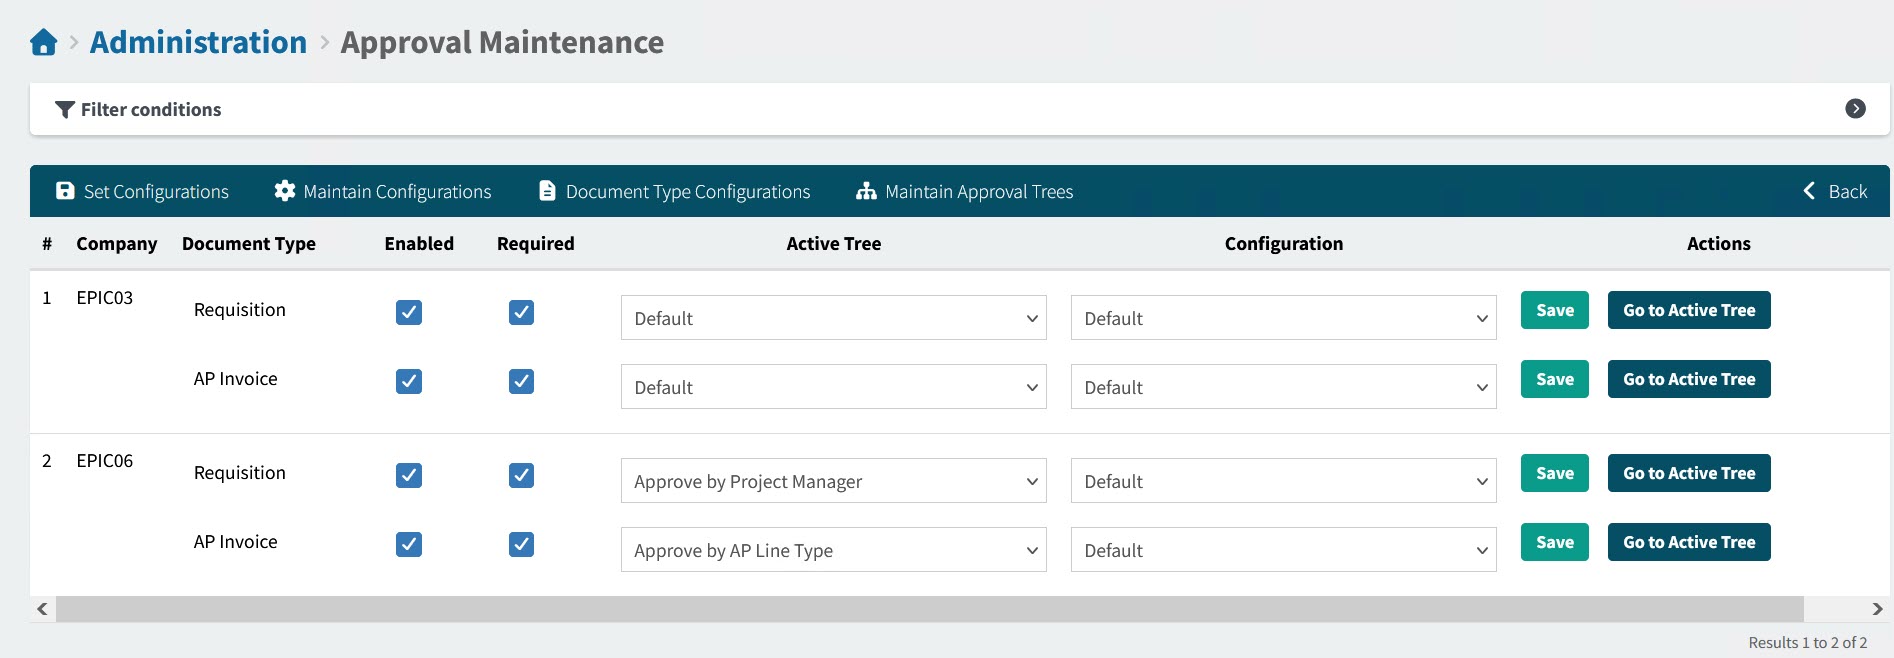Go to Active Tree for EPIC06 AP Invoice

point(1689,542)
